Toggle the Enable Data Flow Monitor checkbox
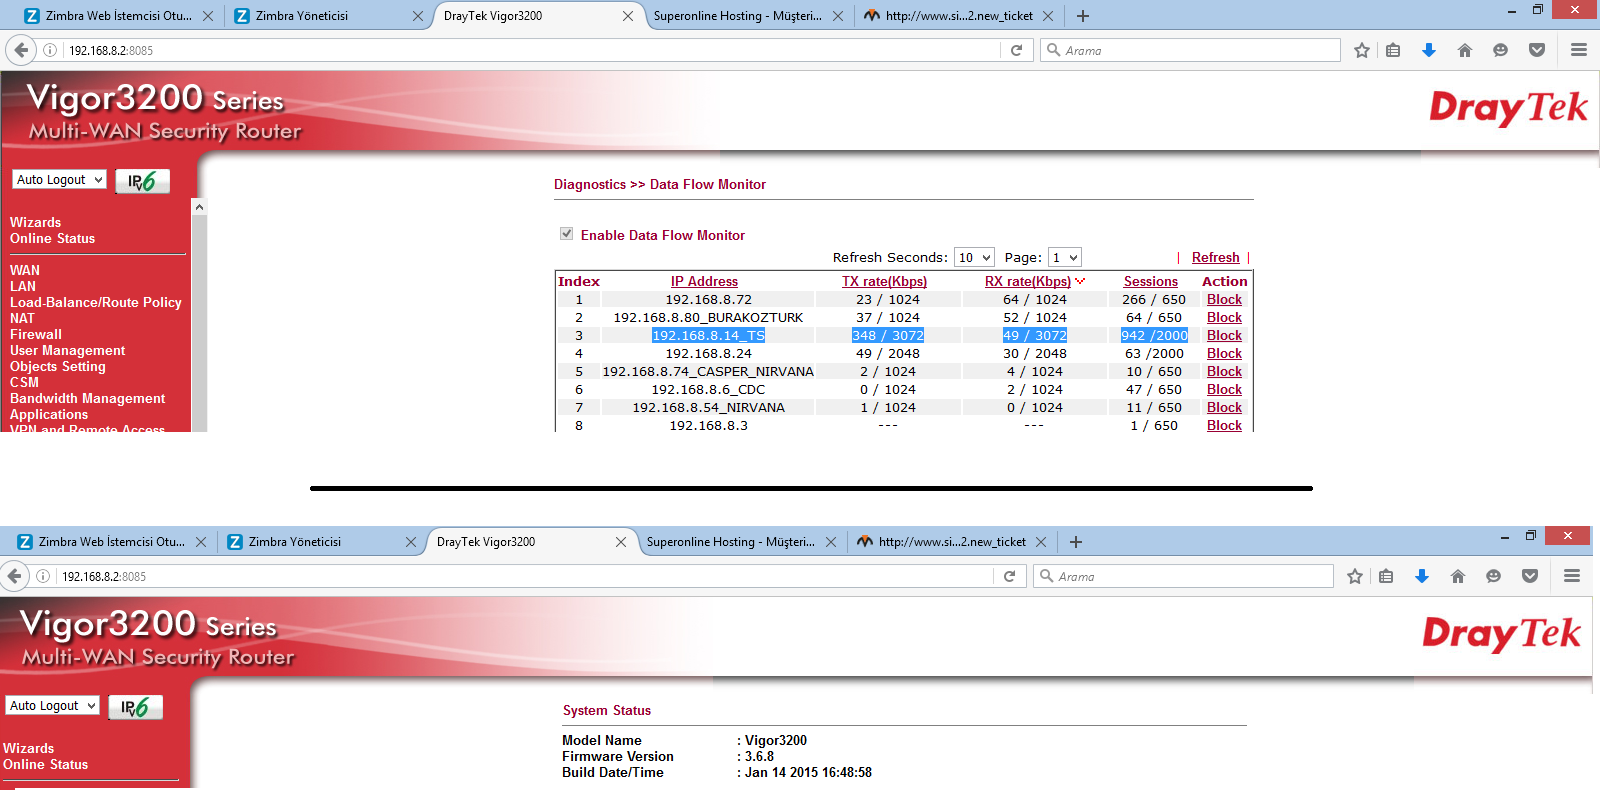Viewport: 1600px width, 797px height. 567,234
